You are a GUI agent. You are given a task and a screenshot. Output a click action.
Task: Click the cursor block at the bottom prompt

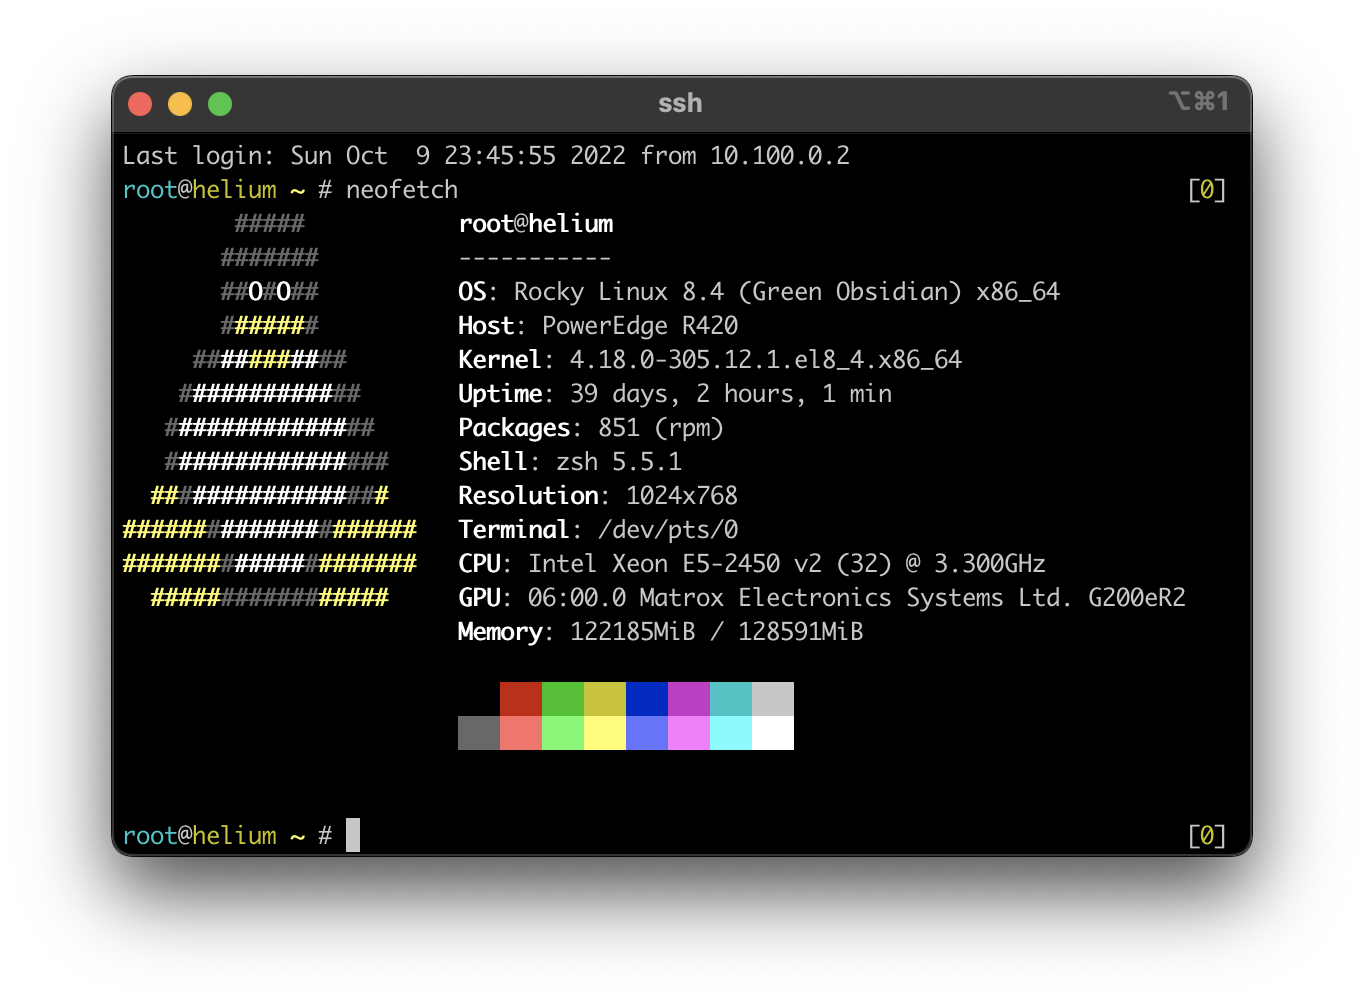tap(352, 835)
